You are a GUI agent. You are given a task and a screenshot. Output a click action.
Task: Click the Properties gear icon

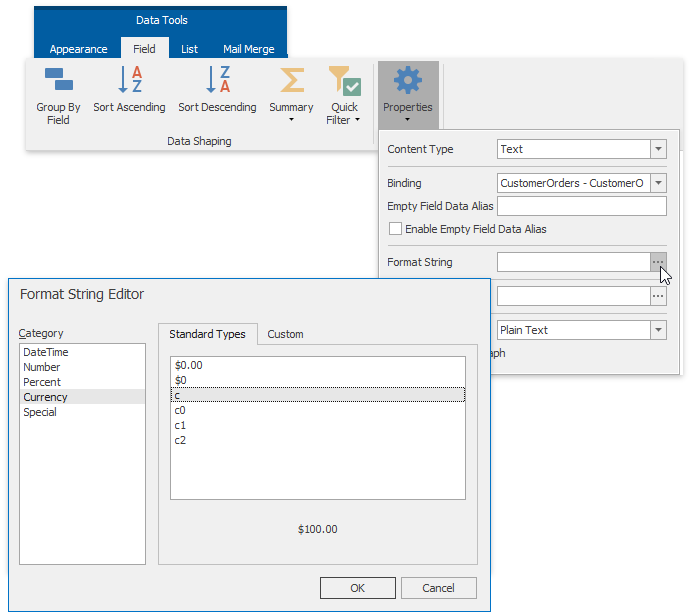407,80
